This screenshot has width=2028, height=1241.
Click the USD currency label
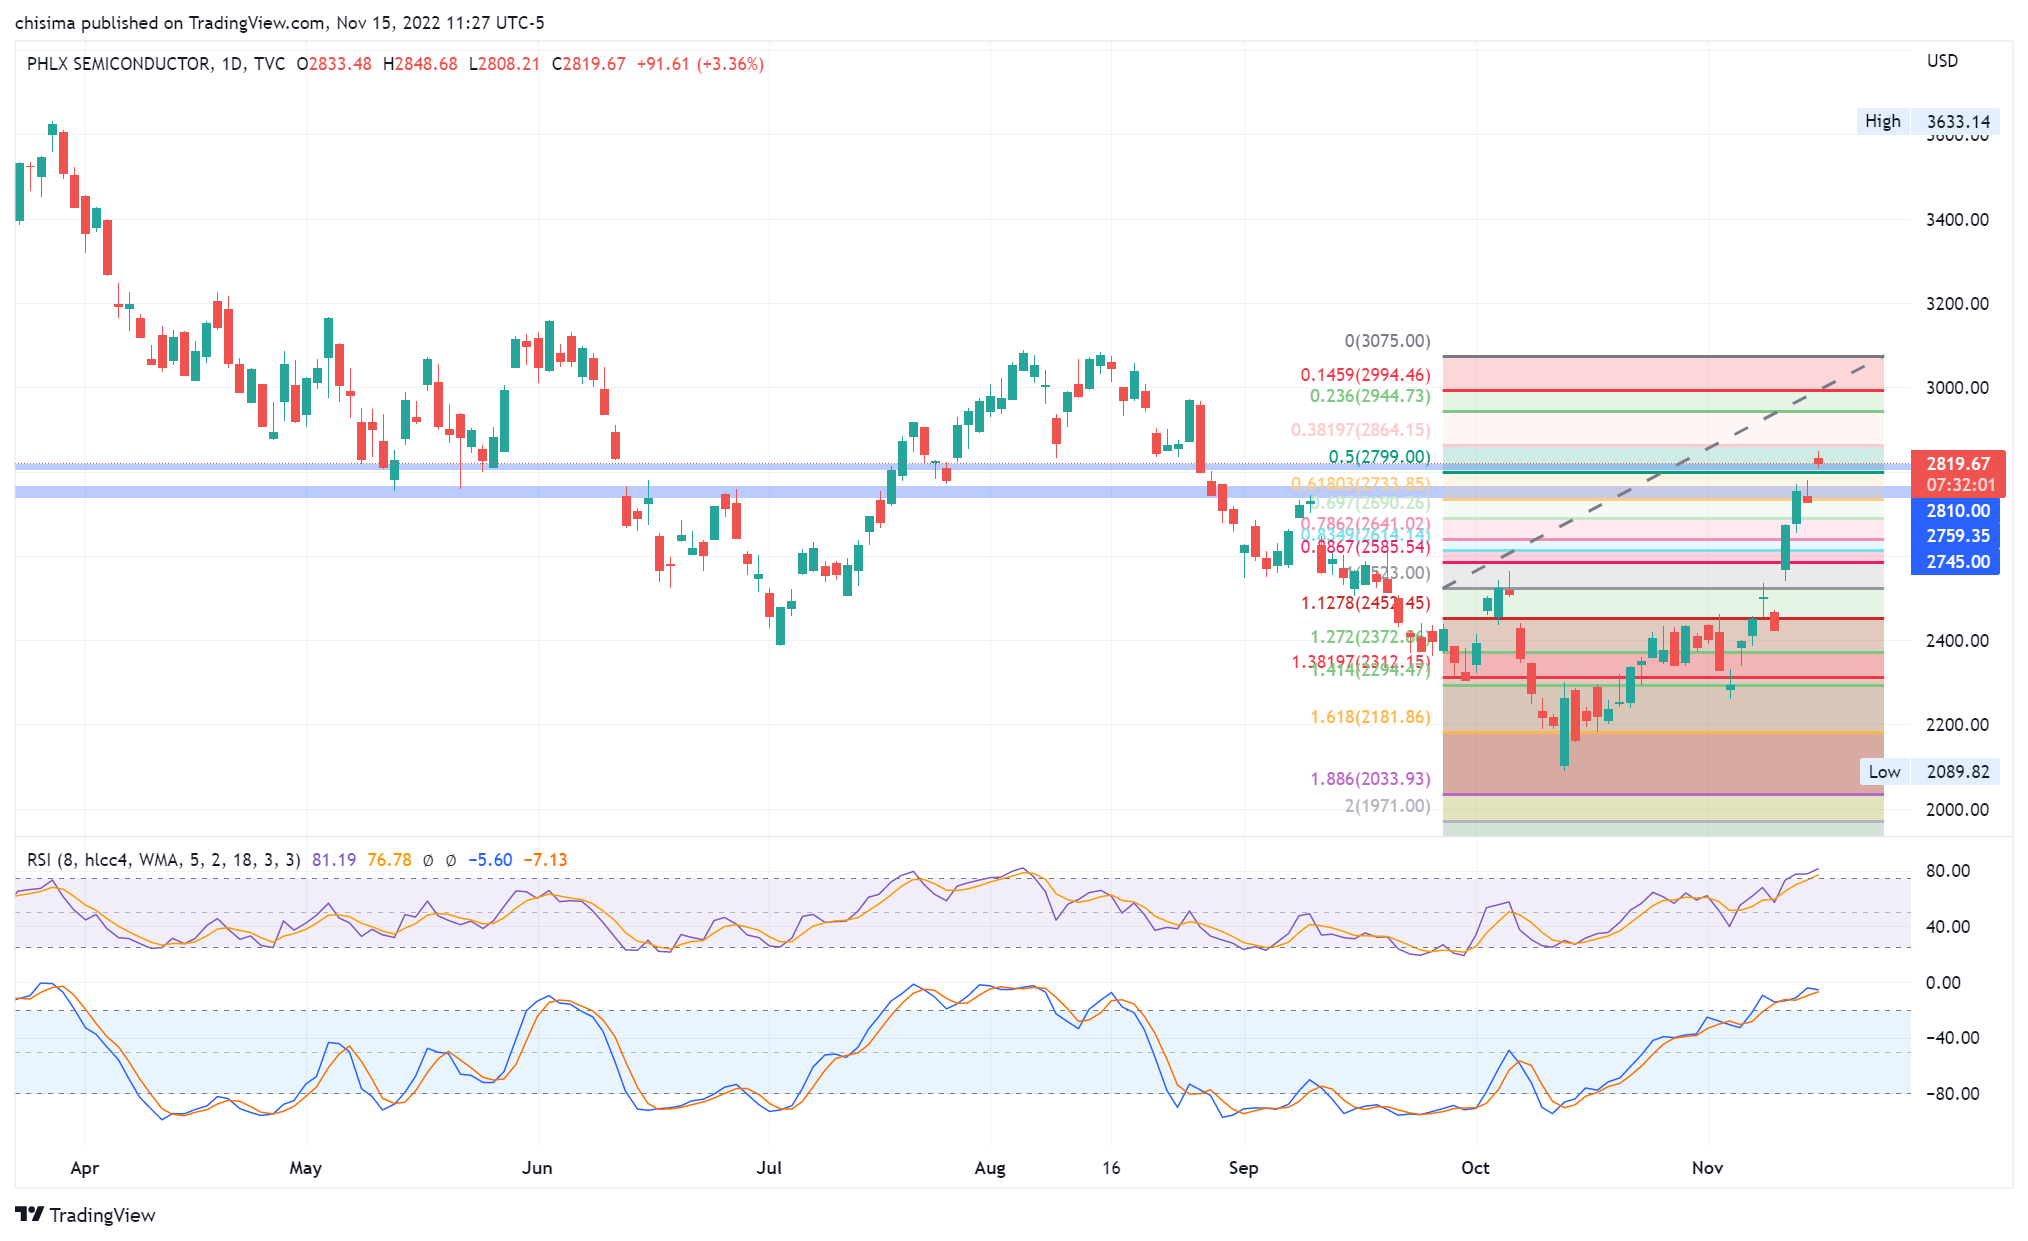(x=1942, y=61)
